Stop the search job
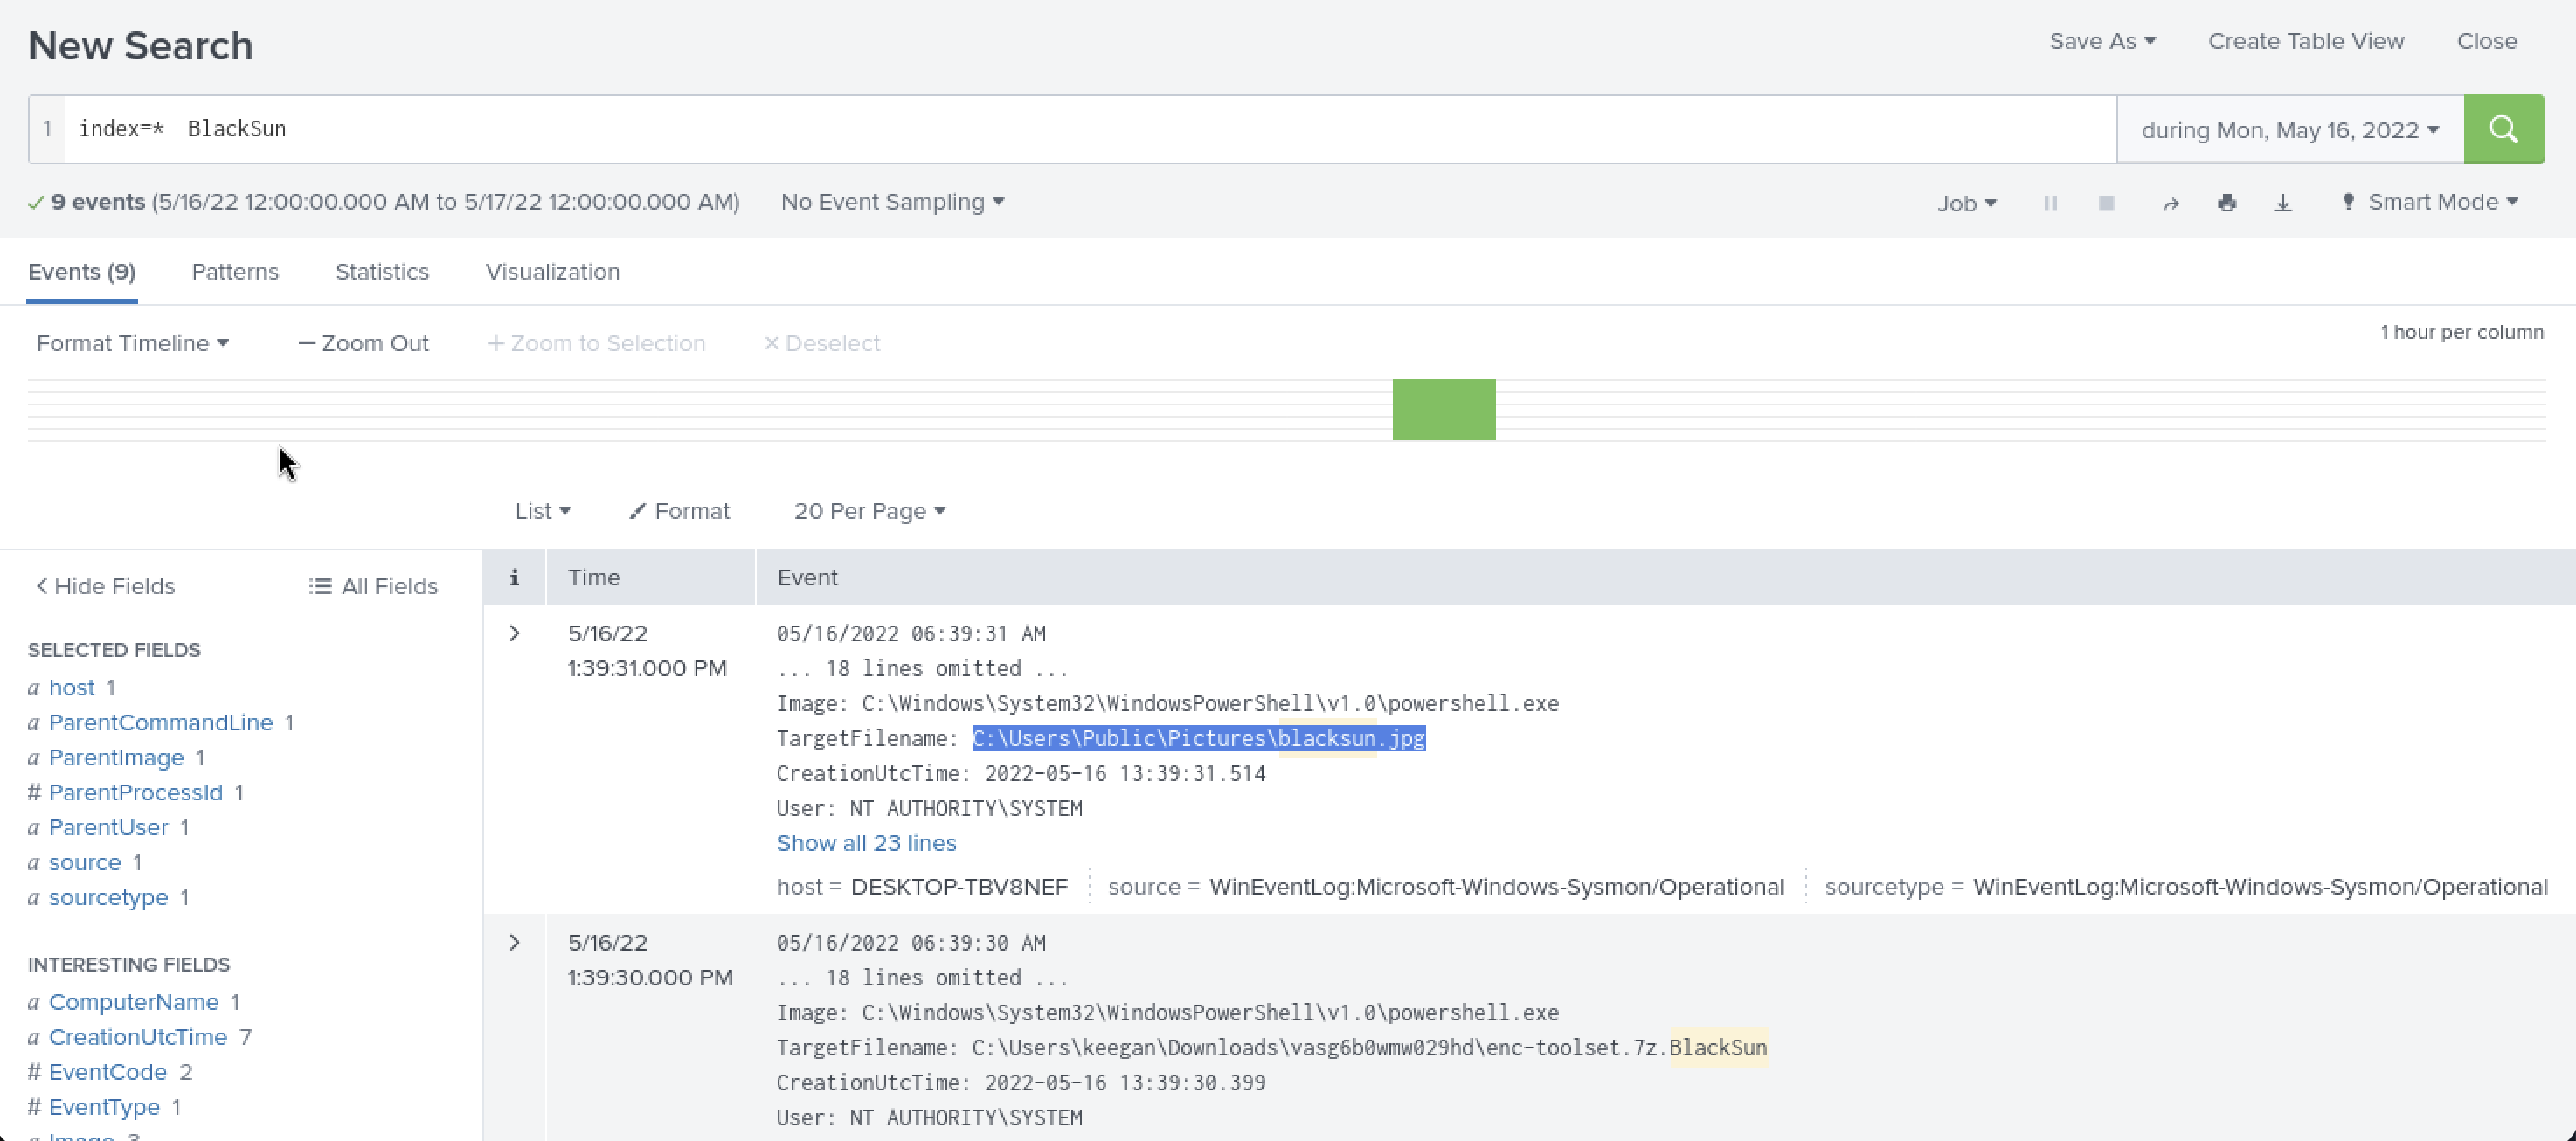Image resolution: width=2576 pixels, height=1141 pixels. 2106,203
